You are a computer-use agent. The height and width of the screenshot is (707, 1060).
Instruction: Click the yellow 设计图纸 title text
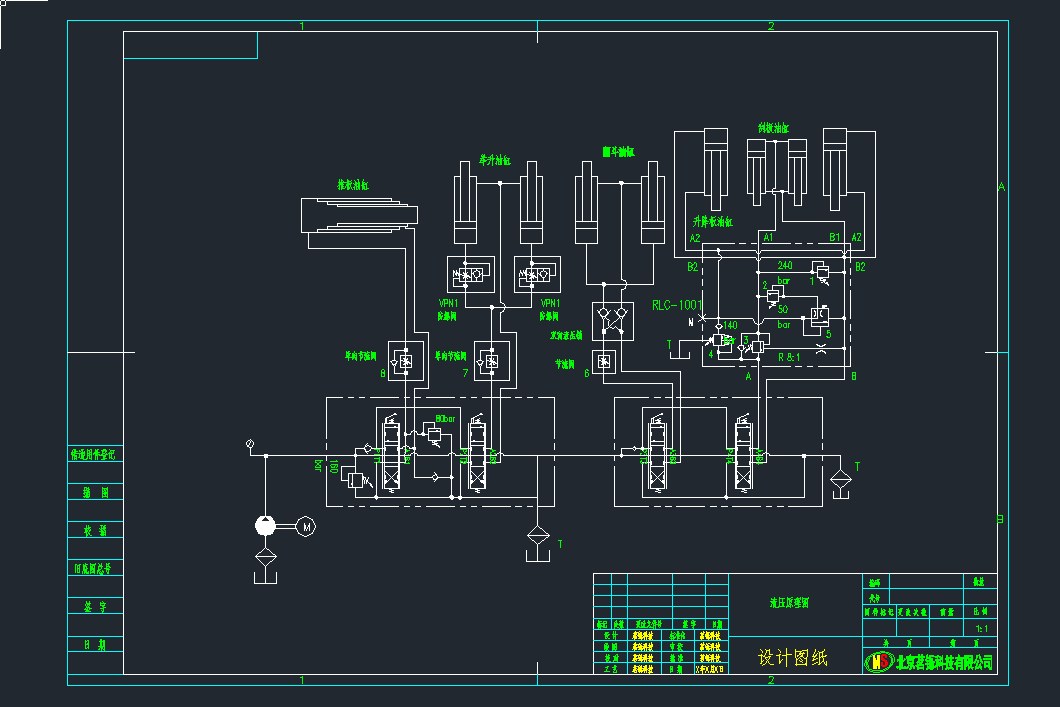pyautogui.click(x=792, y=657)
